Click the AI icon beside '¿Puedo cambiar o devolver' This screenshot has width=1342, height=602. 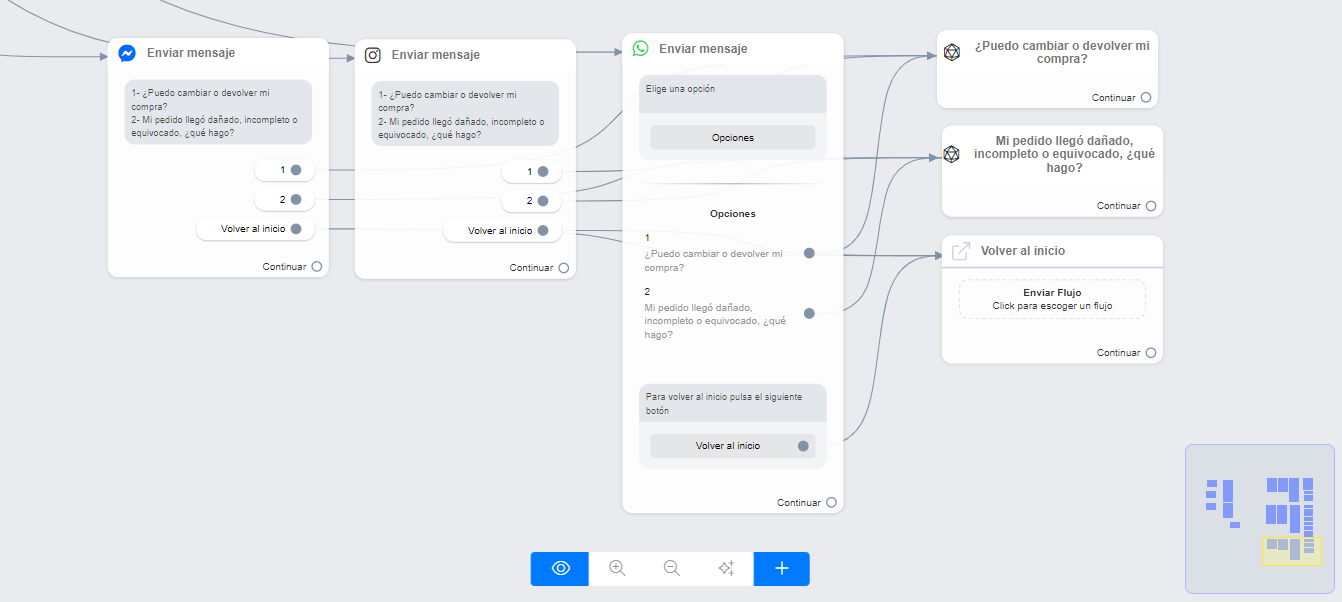[x=952, y=52]
